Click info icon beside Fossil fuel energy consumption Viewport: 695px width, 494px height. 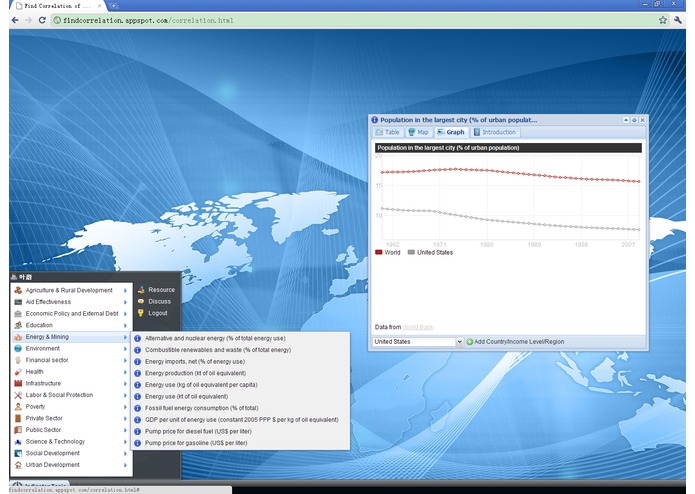[137, 408]
